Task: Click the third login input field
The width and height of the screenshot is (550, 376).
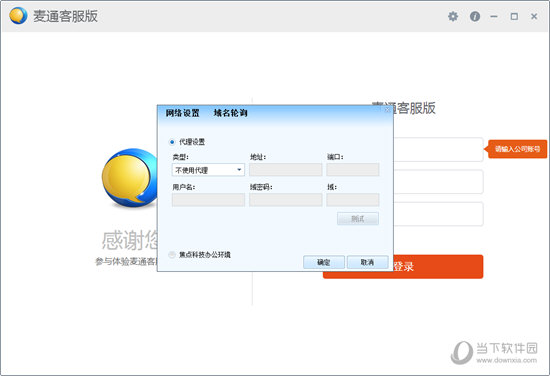Action: [x=438, y=214]
